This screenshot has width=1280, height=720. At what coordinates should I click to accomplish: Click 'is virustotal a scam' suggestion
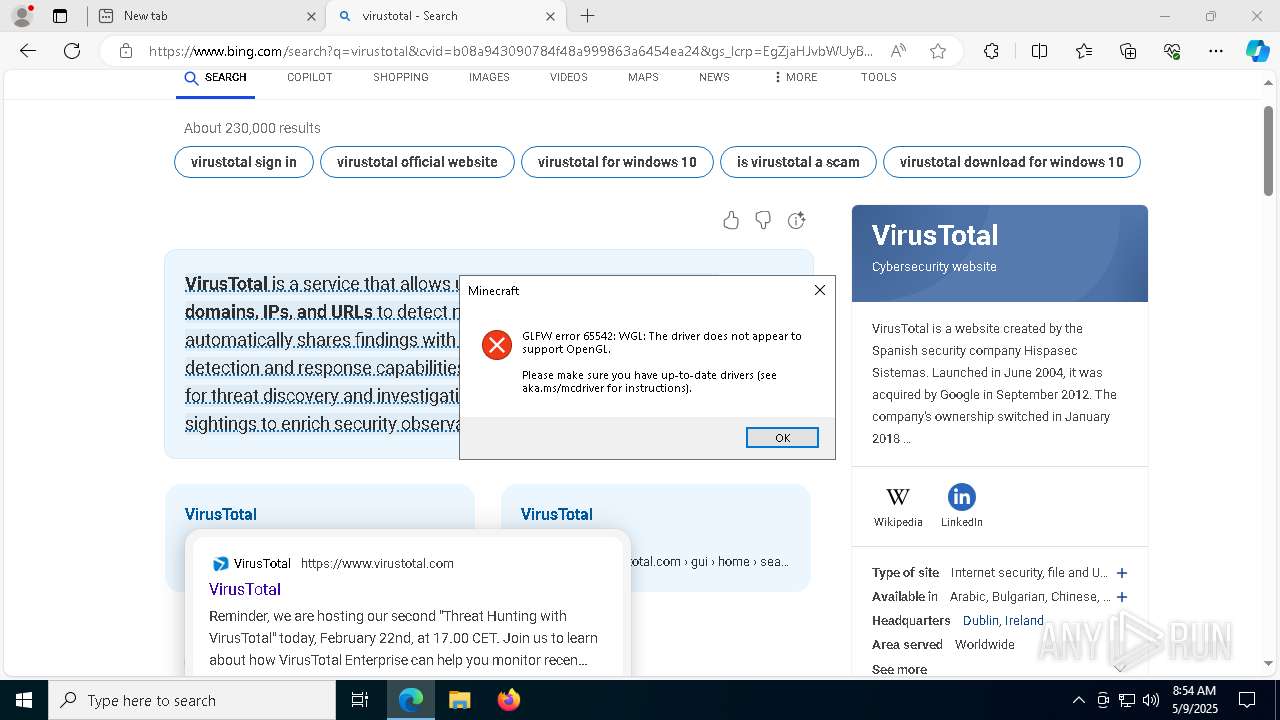[x=798, y=162]
